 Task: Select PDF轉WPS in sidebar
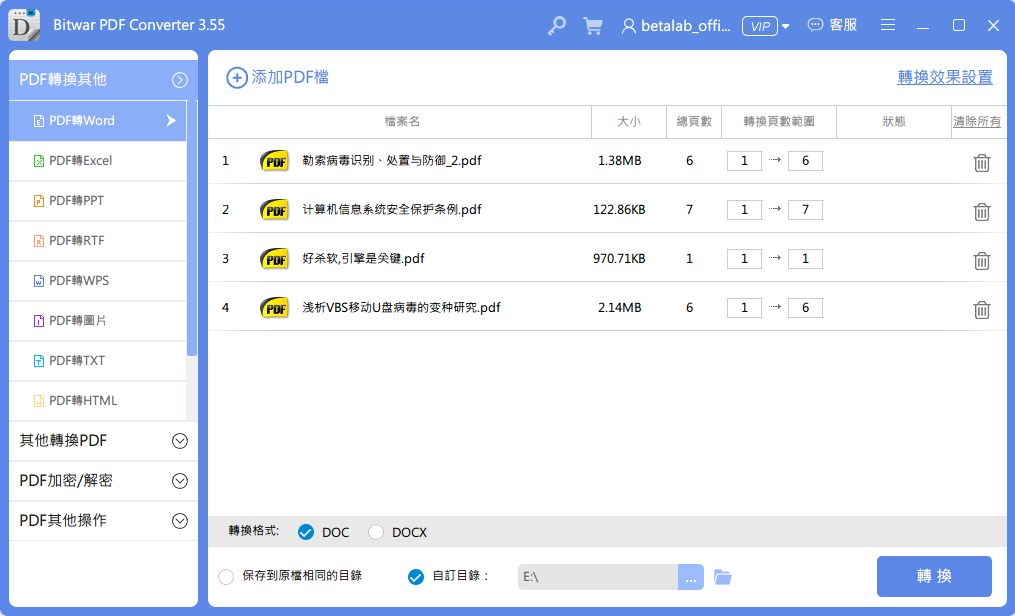tap(98, 281)
